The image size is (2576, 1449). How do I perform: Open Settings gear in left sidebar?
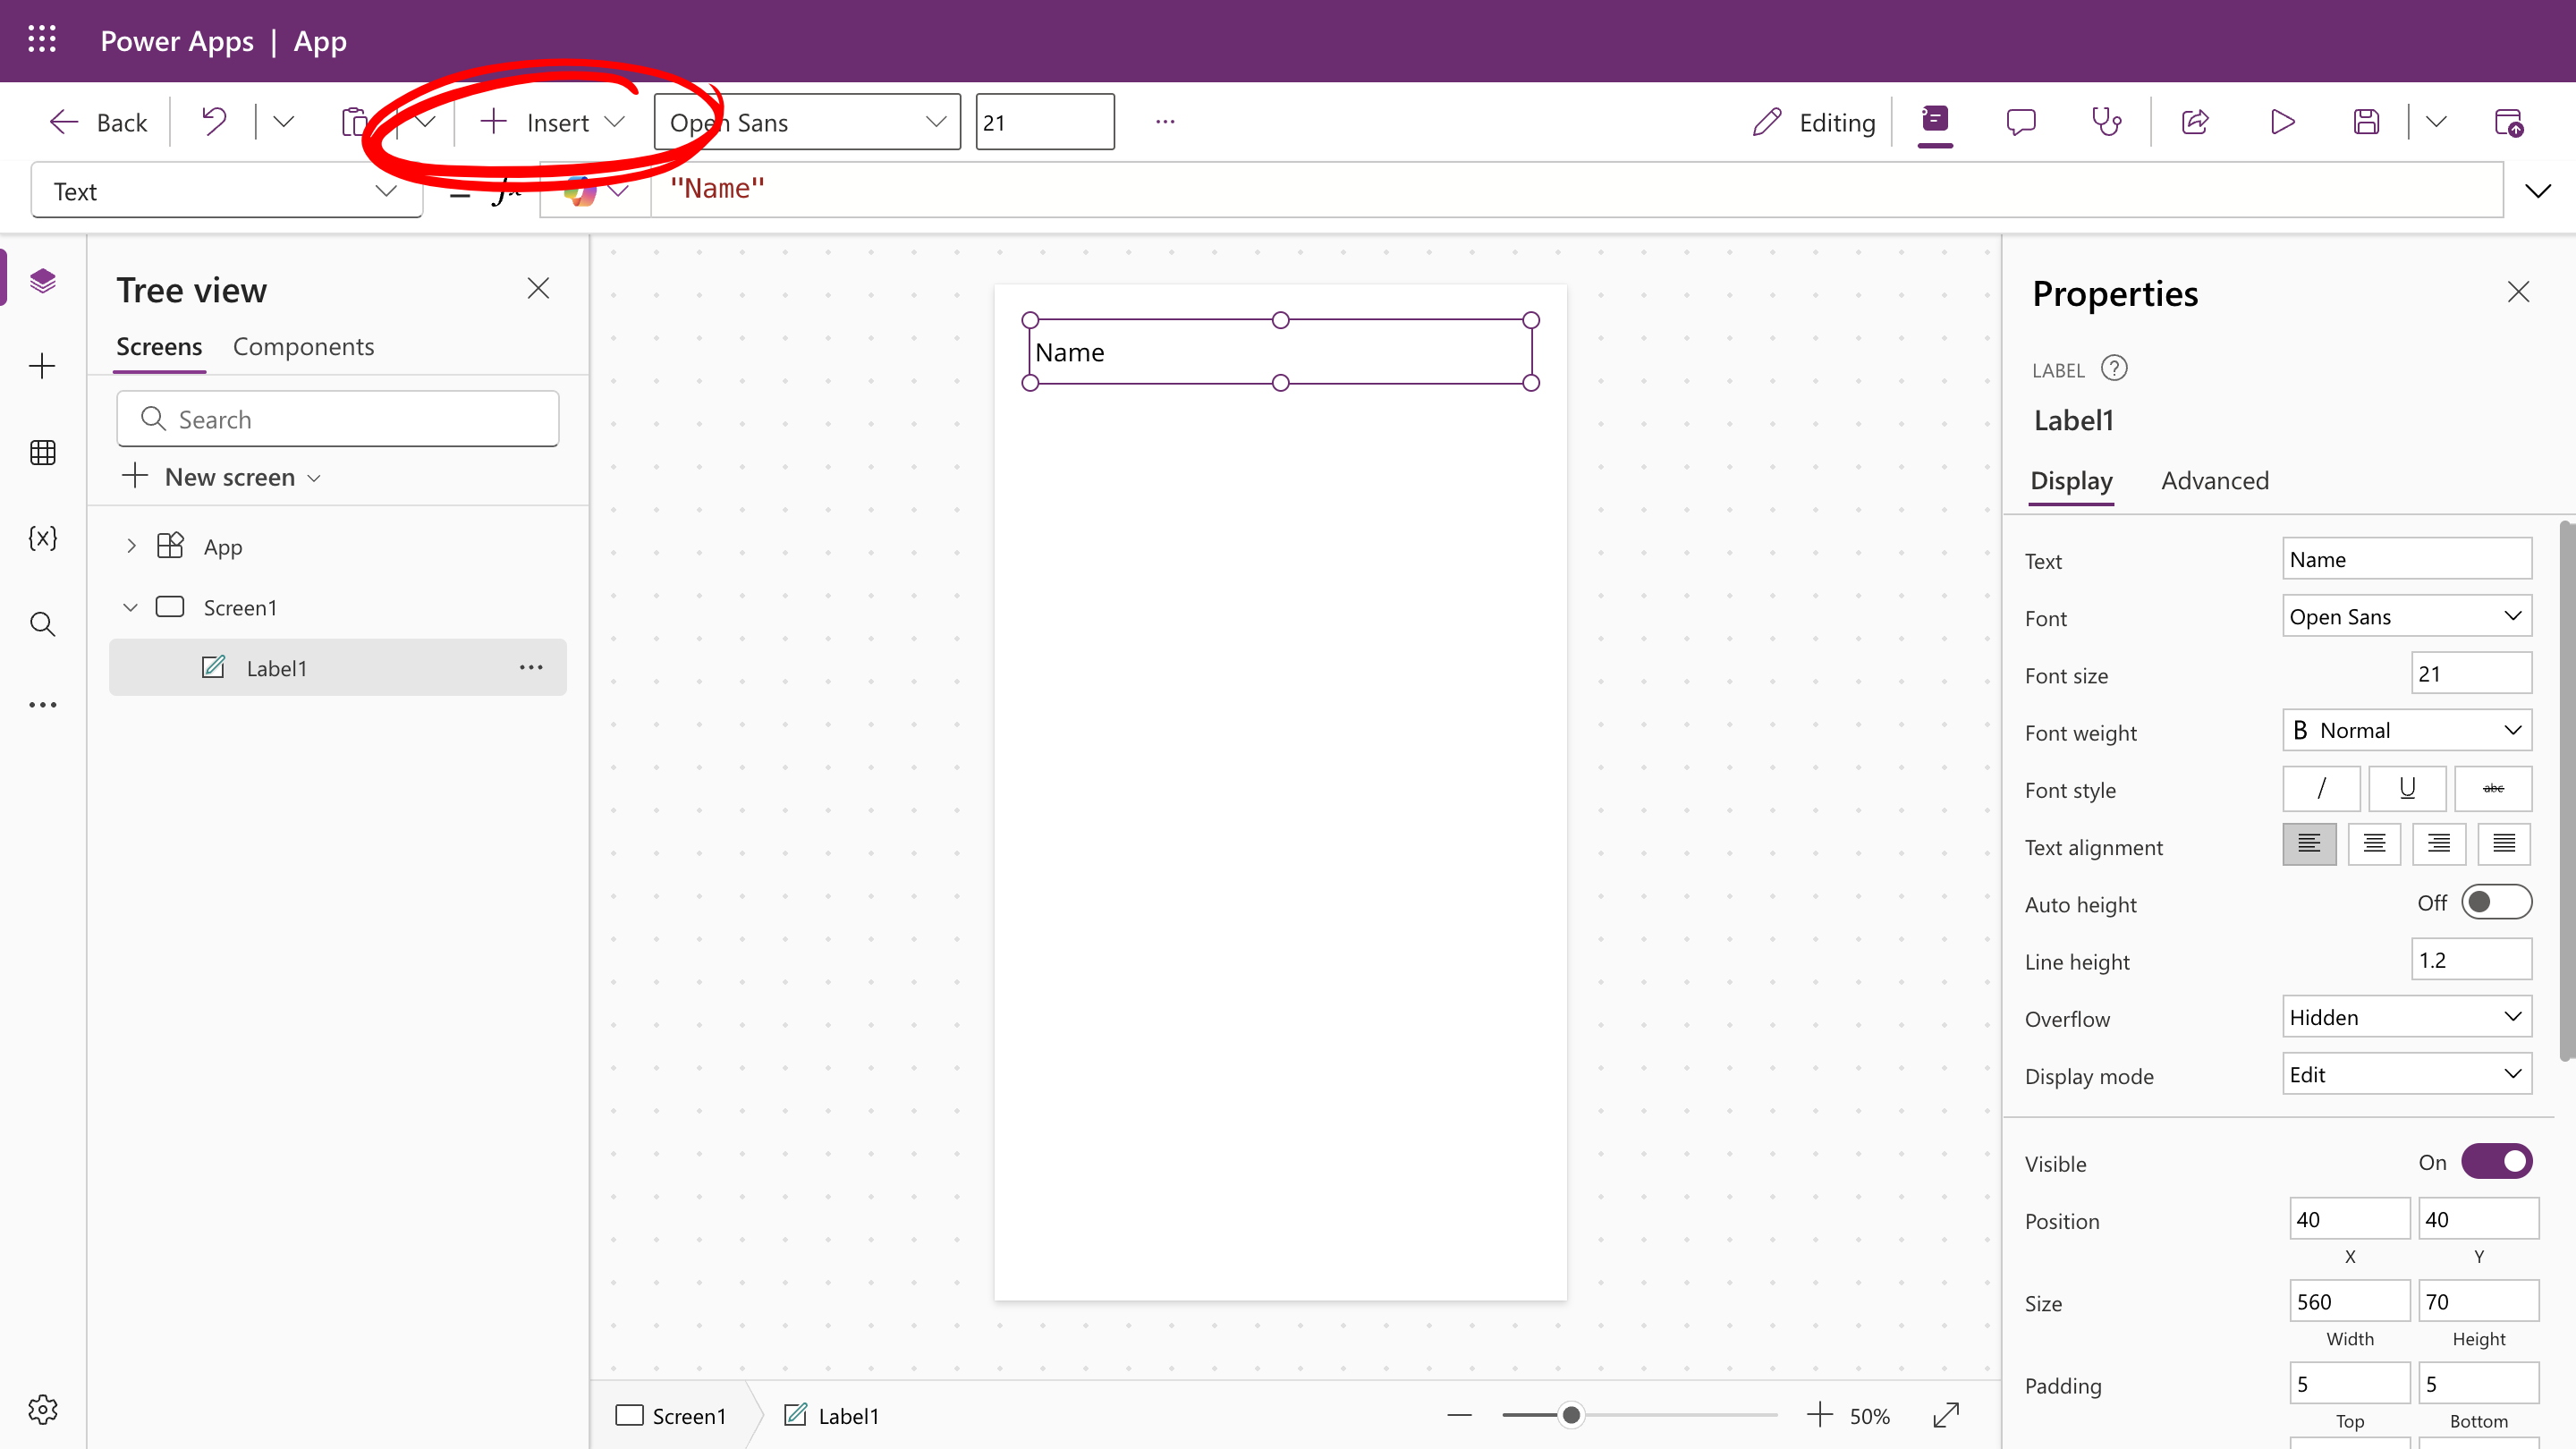point(43,1409)
